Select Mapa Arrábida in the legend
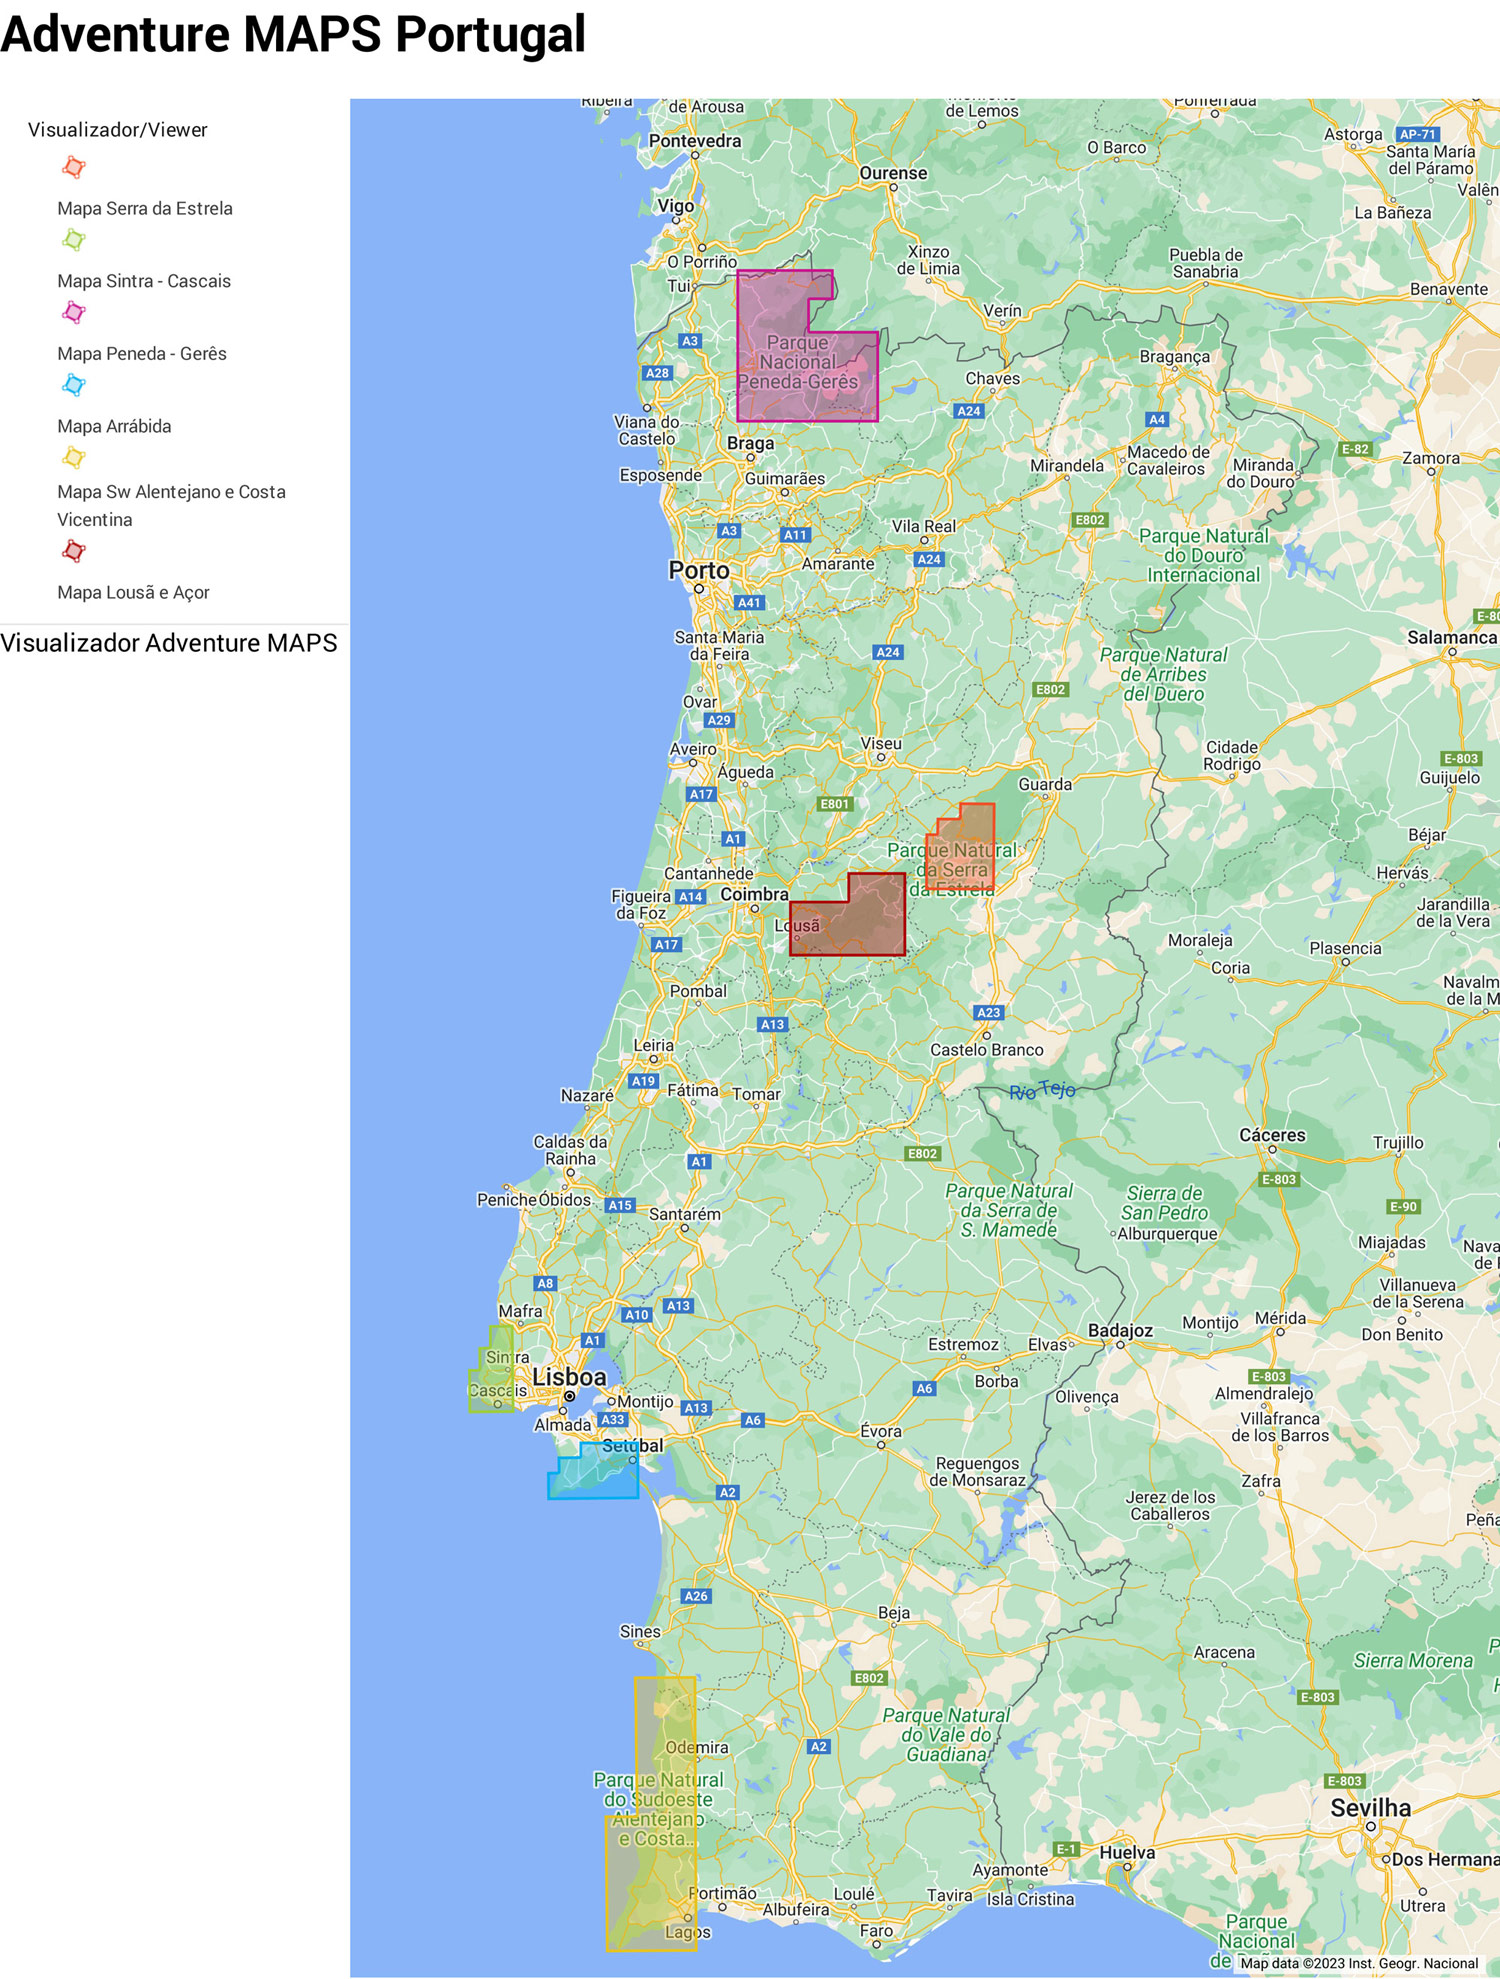Image resolution: width=1500 pixels, height=1979 pixels. tap(114, 426)
